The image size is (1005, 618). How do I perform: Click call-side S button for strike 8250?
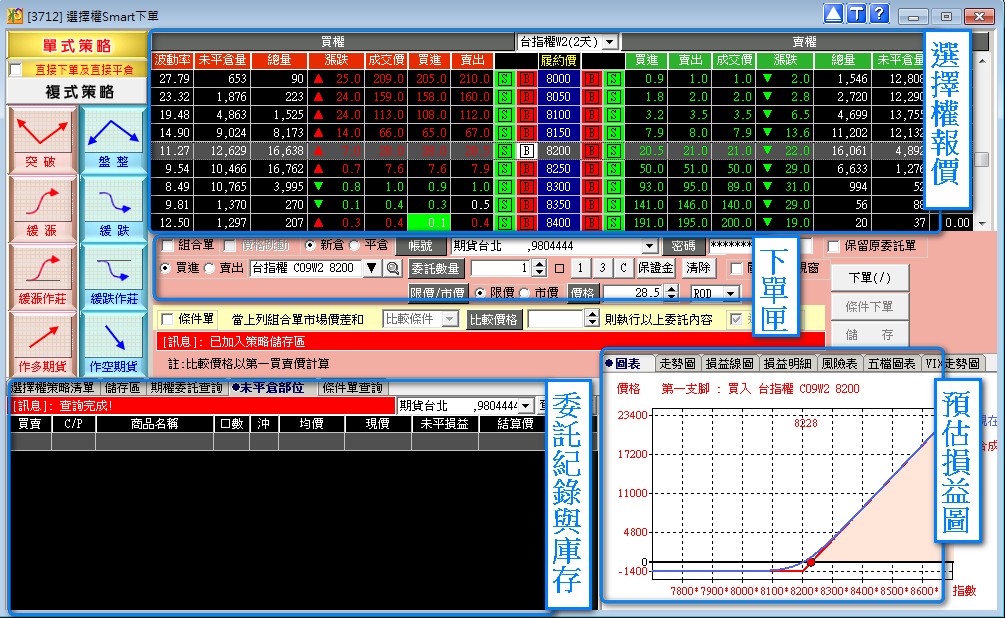(505, 169)
